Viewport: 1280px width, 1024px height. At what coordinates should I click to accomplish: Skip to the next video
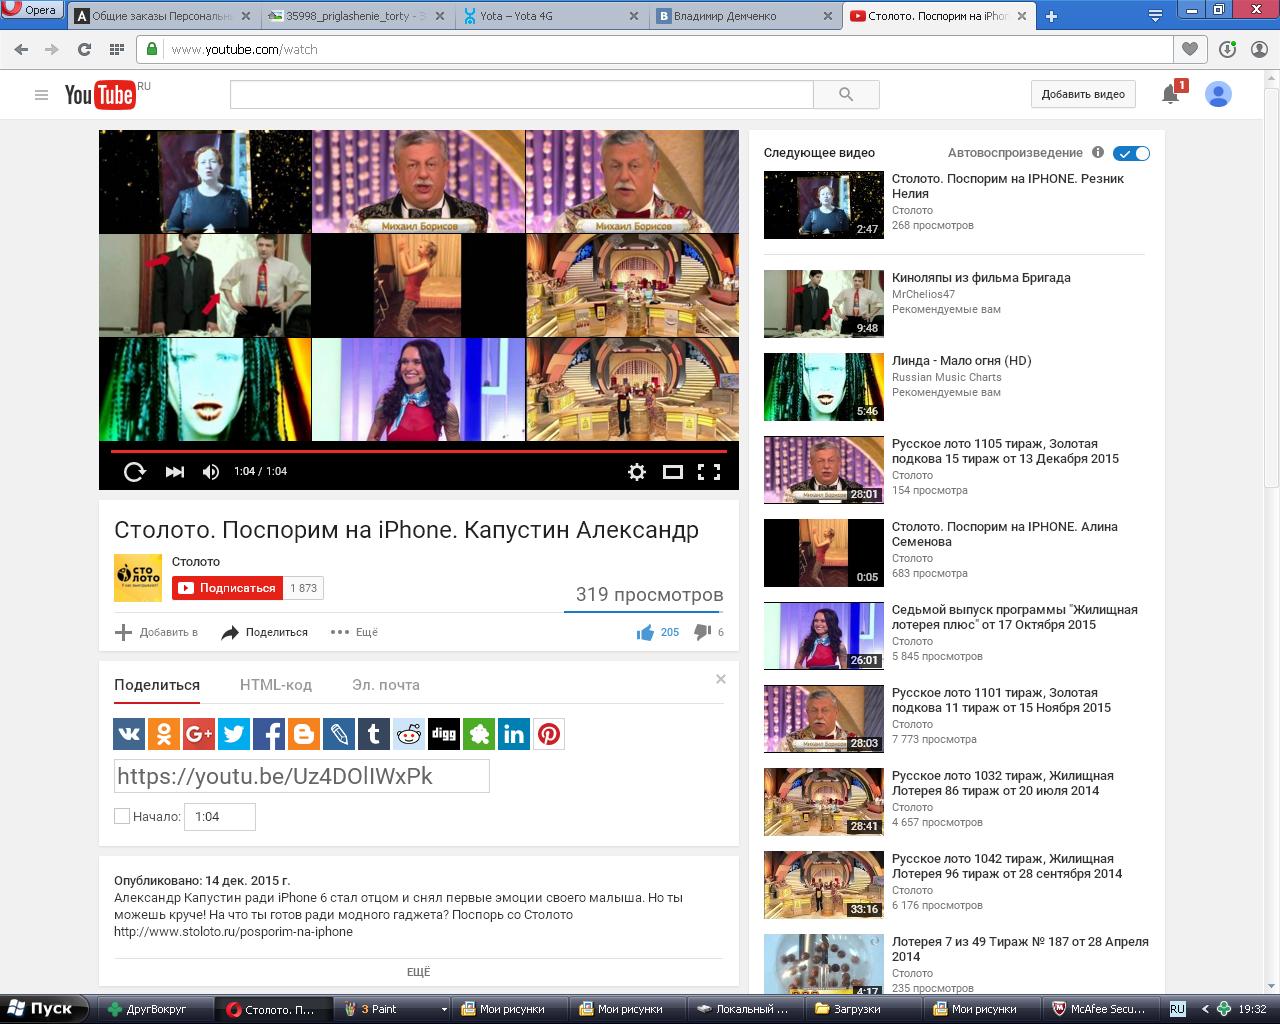175,472
